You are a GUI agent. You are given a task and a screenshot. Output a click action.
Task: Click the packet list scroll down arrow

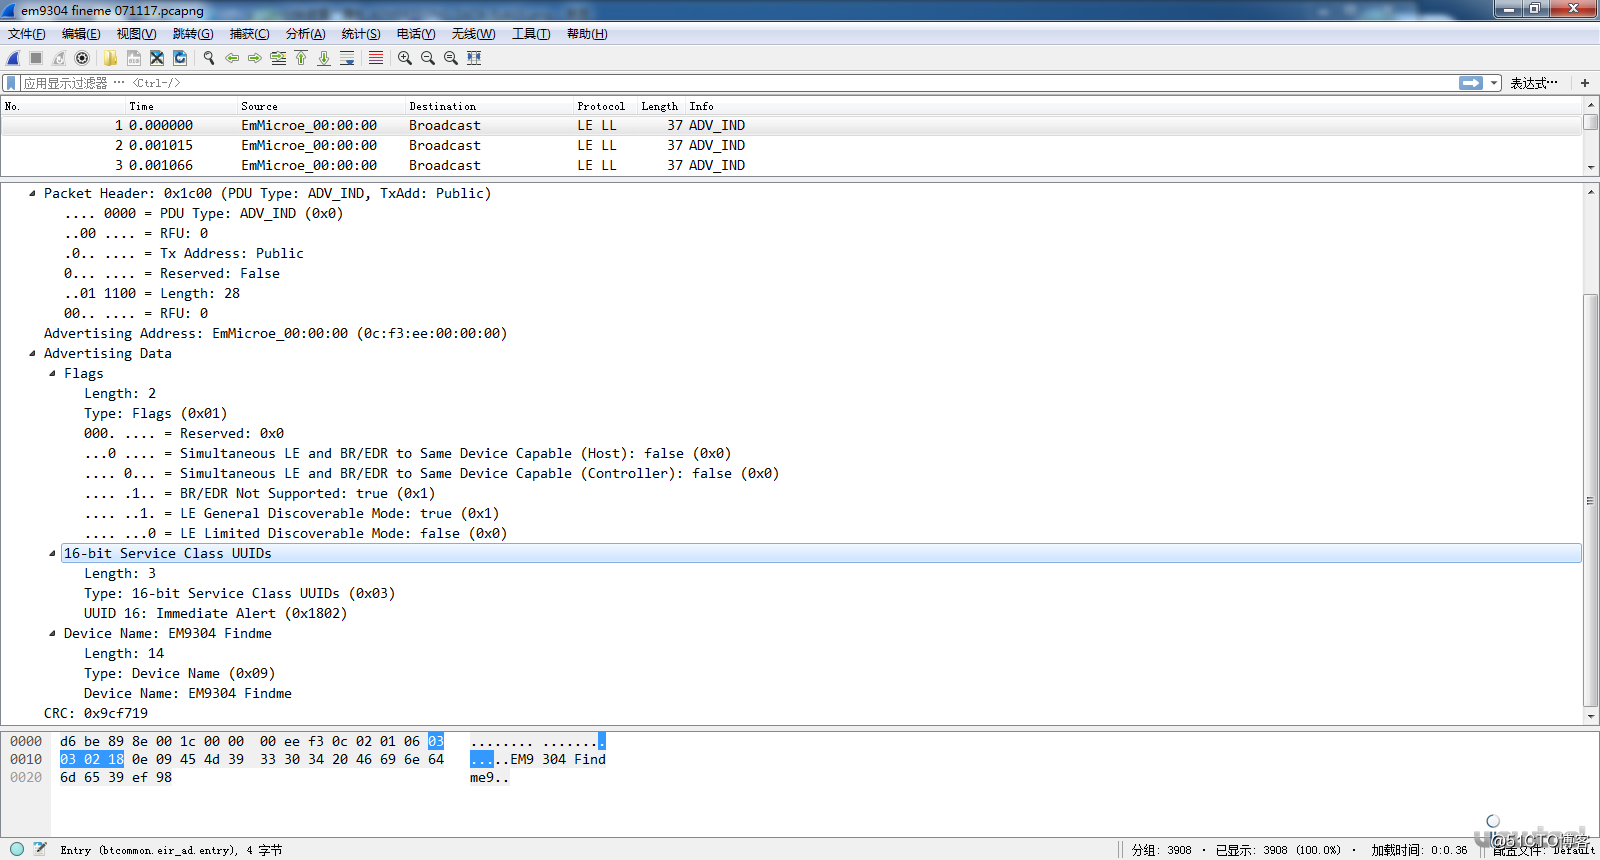click(1591, 168)
